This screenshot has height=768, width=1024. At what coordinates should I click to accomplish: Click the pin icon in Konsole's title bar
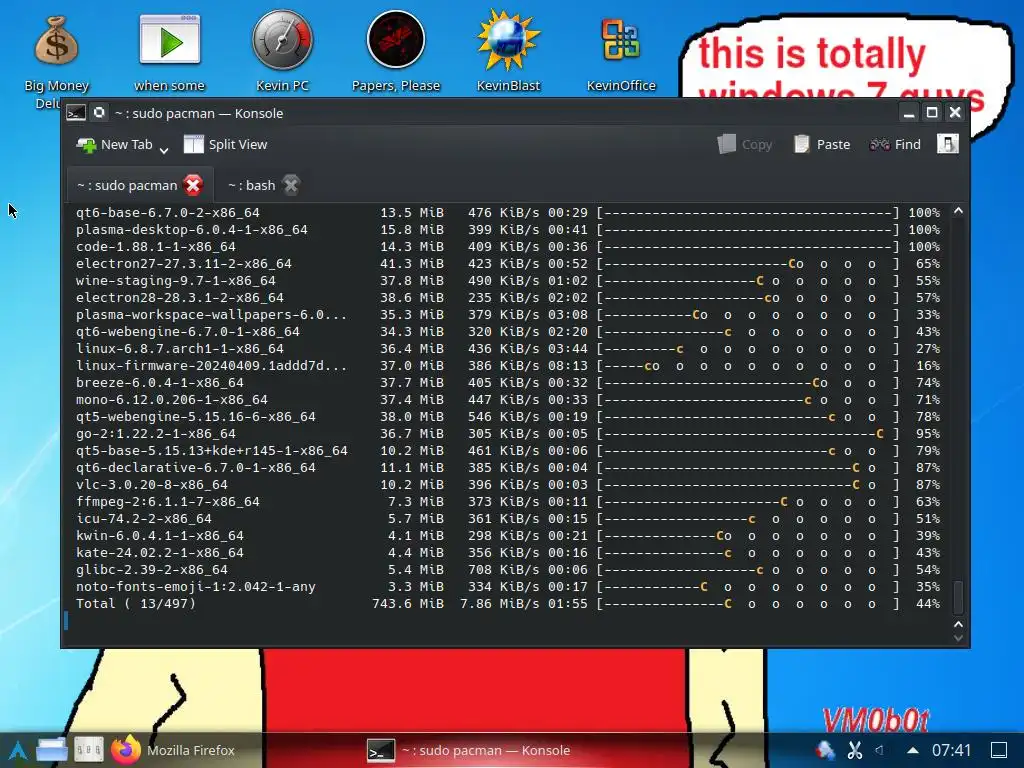[99, 112]
